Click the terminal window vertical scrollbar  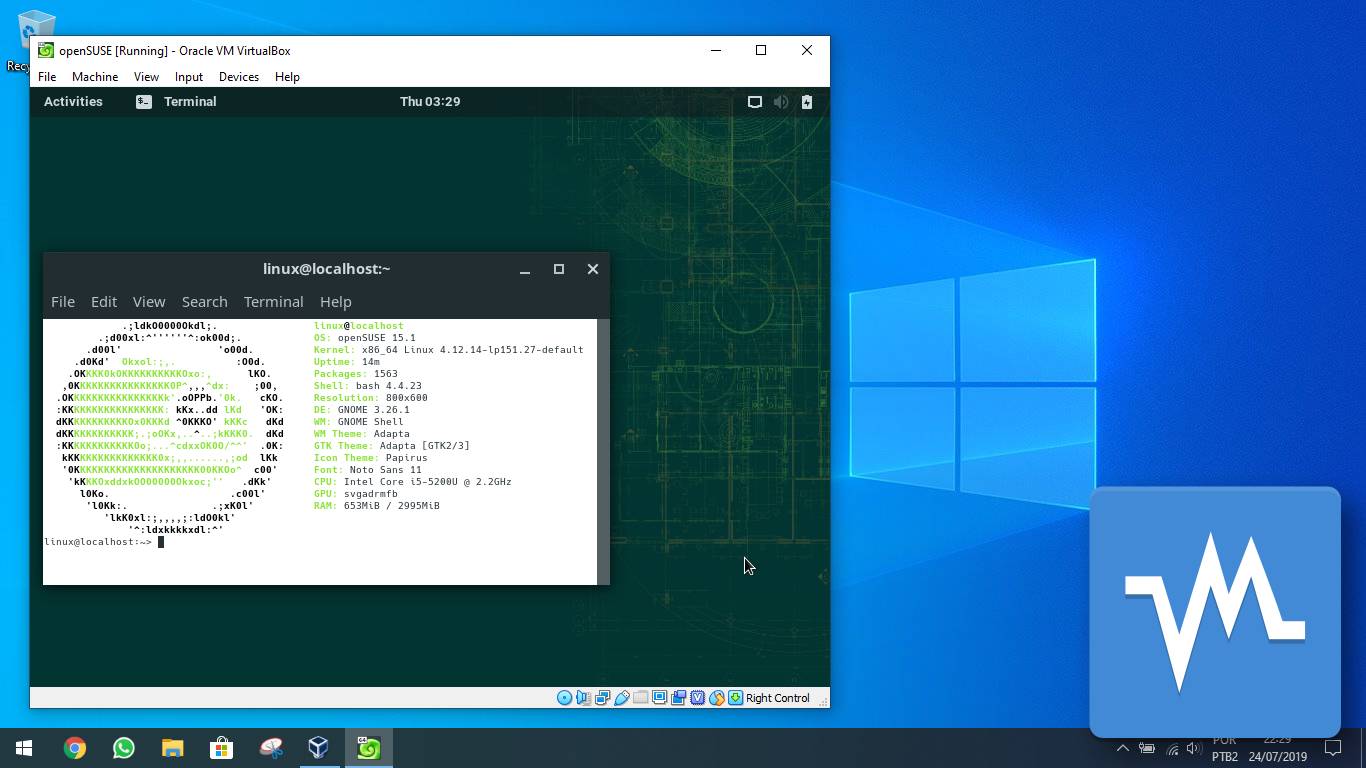603,452
